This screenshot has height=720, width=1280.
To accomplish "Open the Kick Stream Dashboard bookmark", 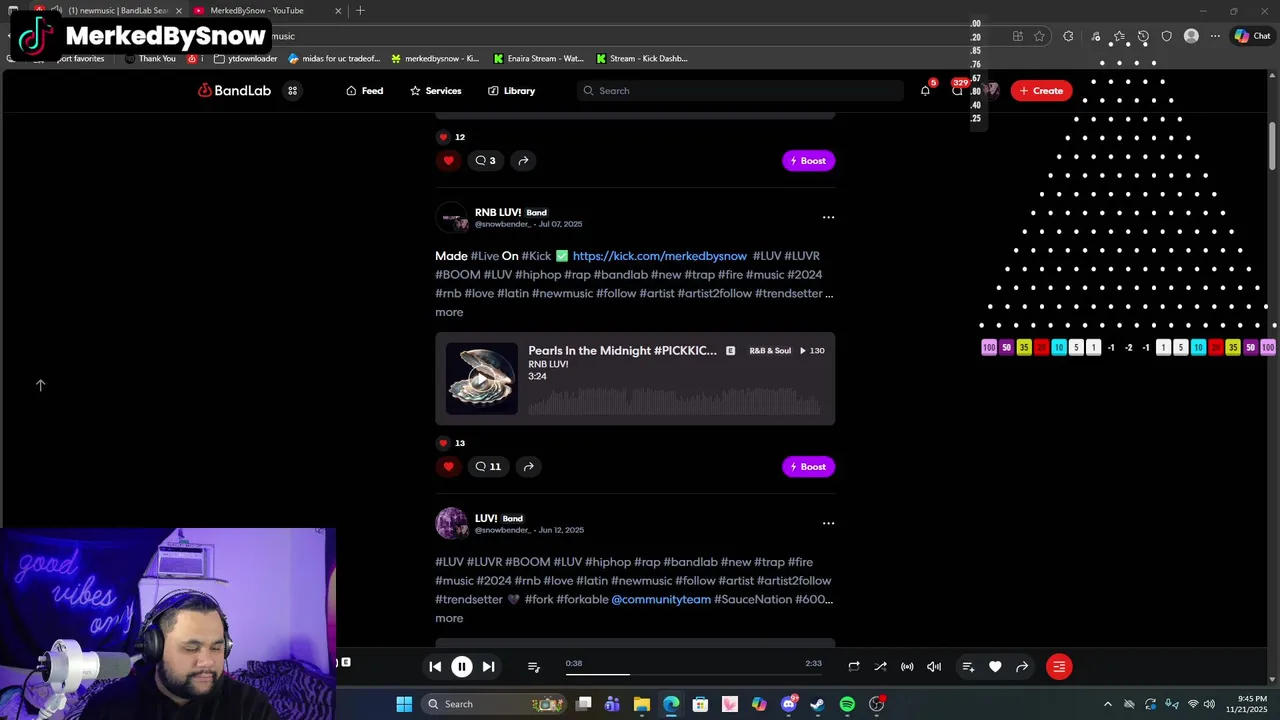I will point(641,59).
